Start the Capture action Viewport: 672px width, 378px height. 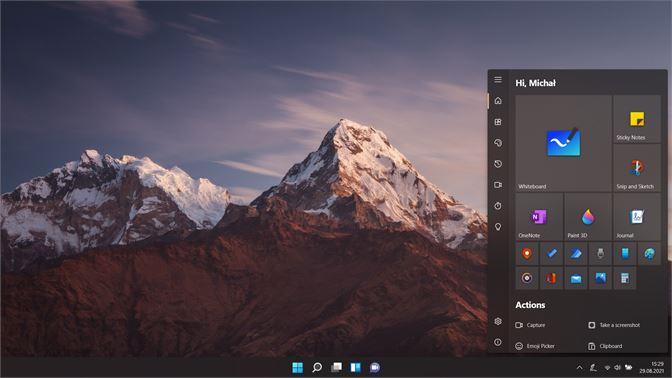point(530,325)
